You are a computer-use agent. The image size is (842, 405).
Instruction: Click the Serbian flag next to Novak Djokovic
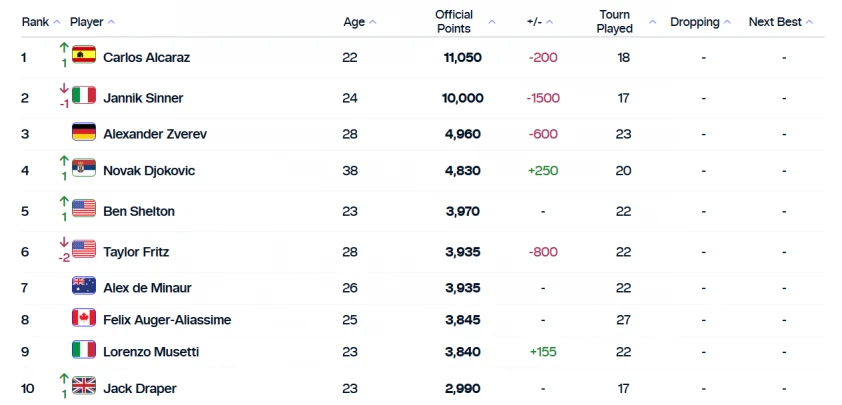coord(84,170)
